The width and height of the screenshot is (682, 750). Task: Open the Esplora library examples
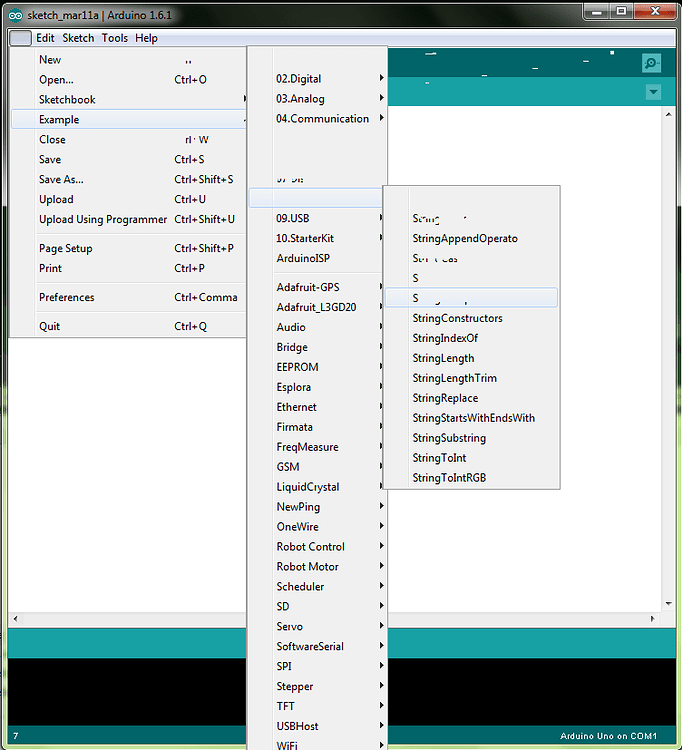[x=318, y=387]
